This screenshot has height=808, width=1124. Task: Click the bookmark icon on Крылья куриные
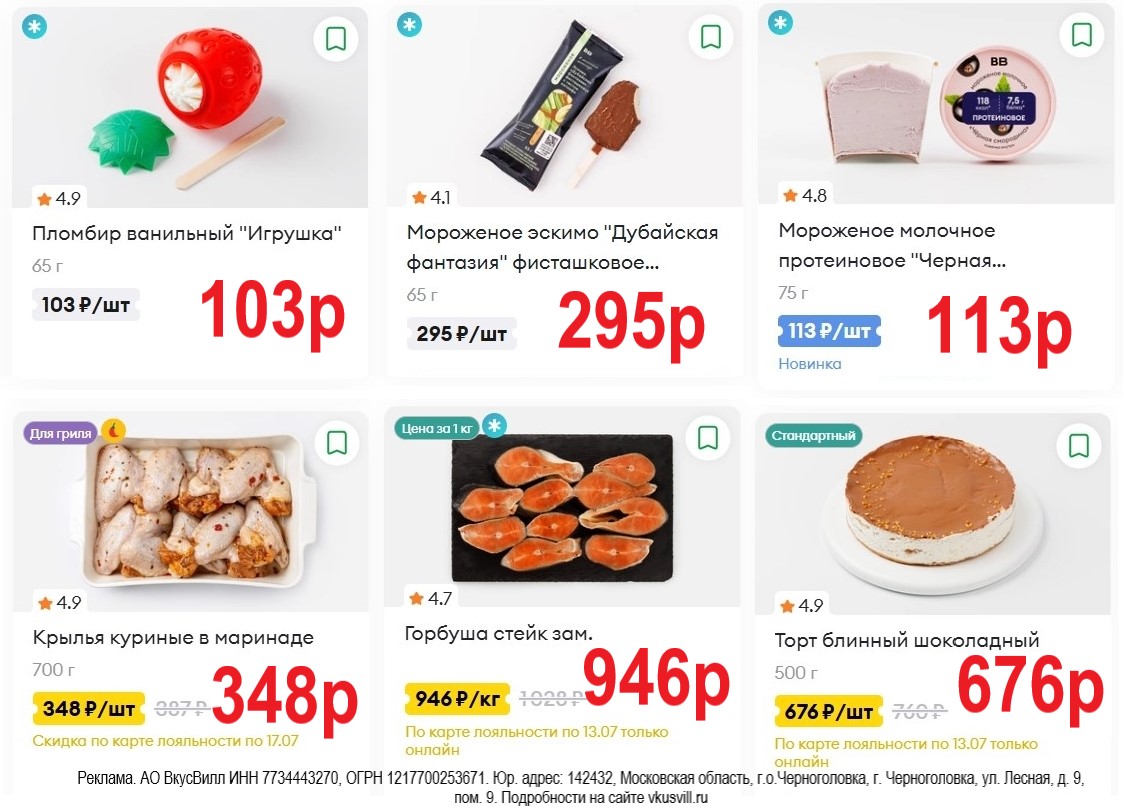click(x=337, y=442)
